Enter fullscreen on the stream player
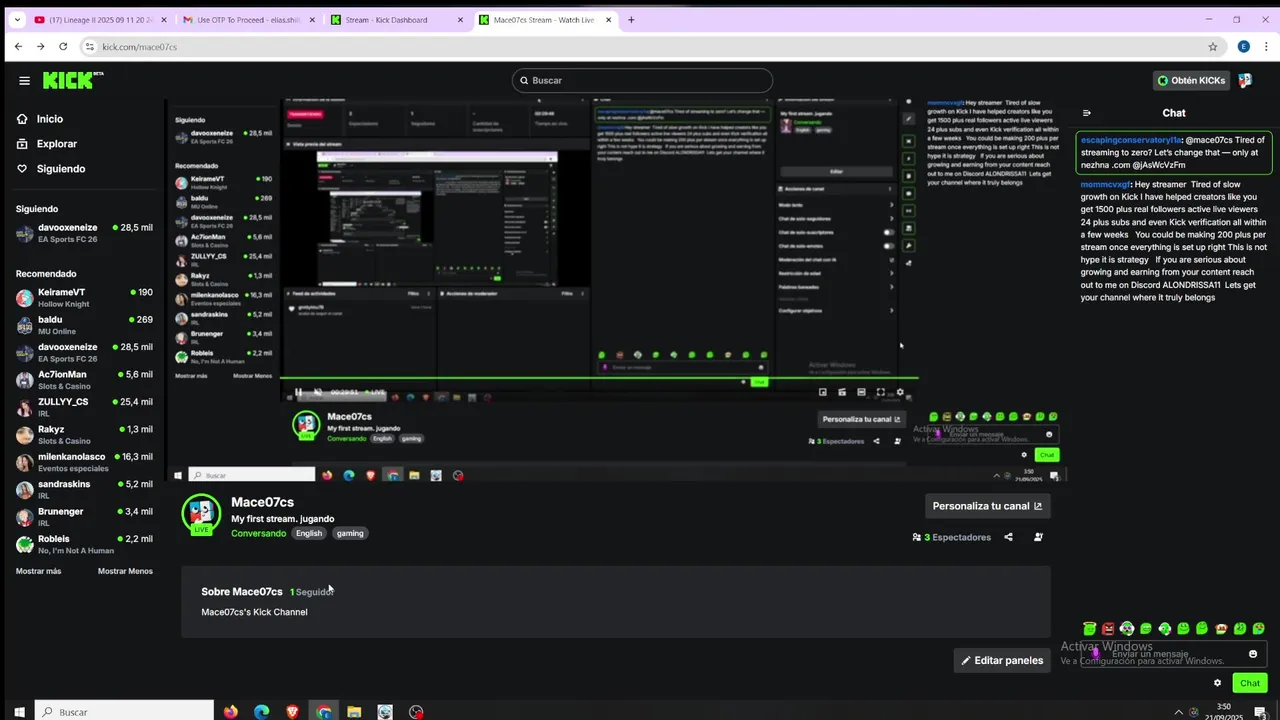This screenshot has height=720, width=1280. (x=880, y=392)
